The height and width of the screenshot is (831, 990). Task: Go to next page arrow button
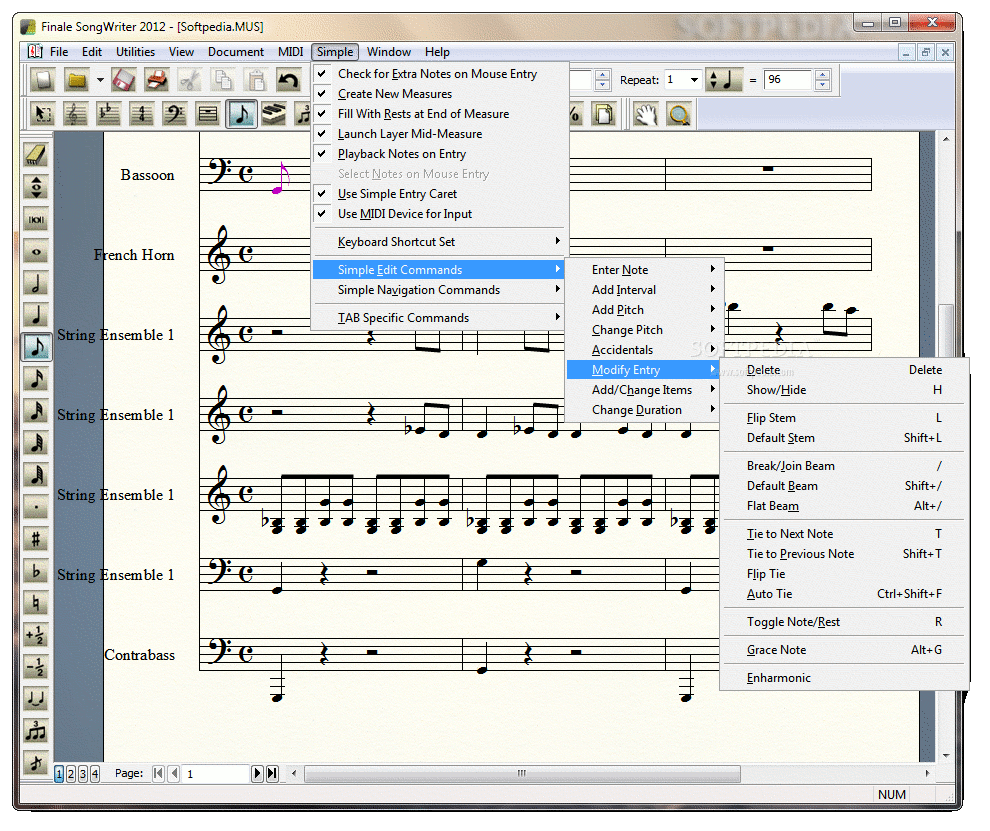tap(257, 774)
